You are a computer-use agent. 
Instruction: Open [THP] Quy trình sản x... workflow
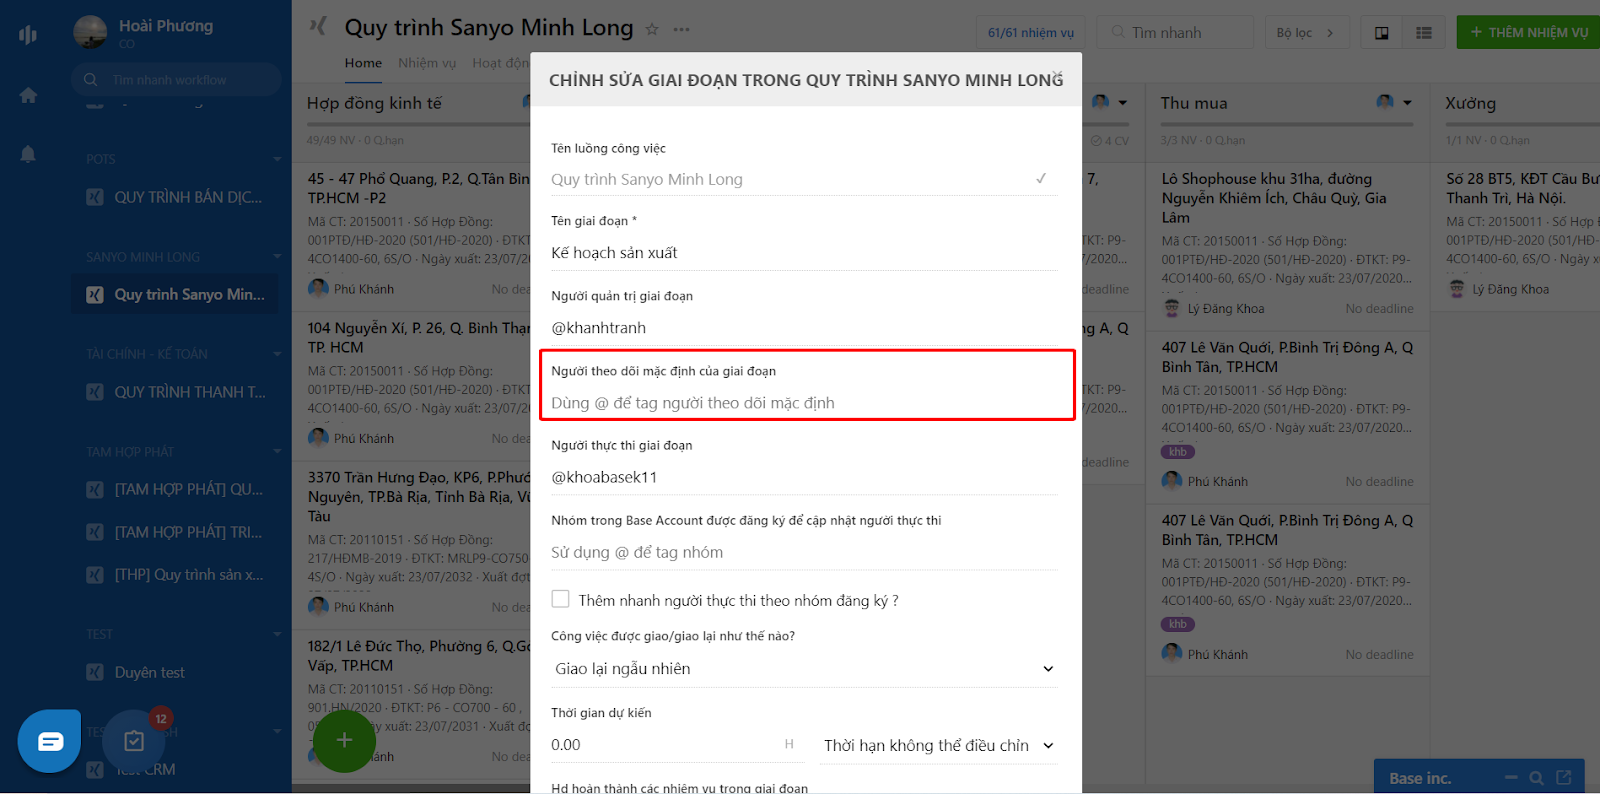point(175,574)
